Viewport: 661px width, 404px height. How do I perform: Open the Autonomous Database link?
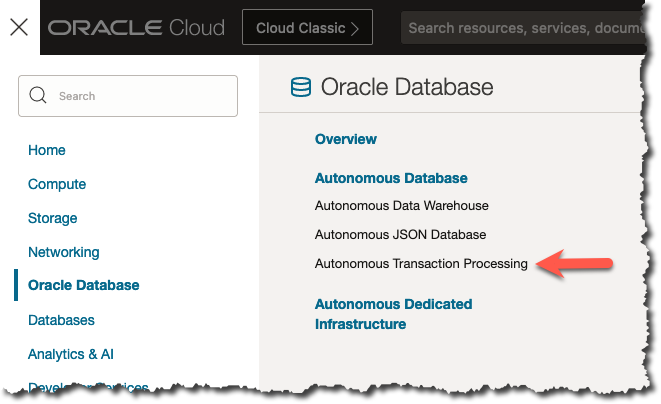coord(391,178)
